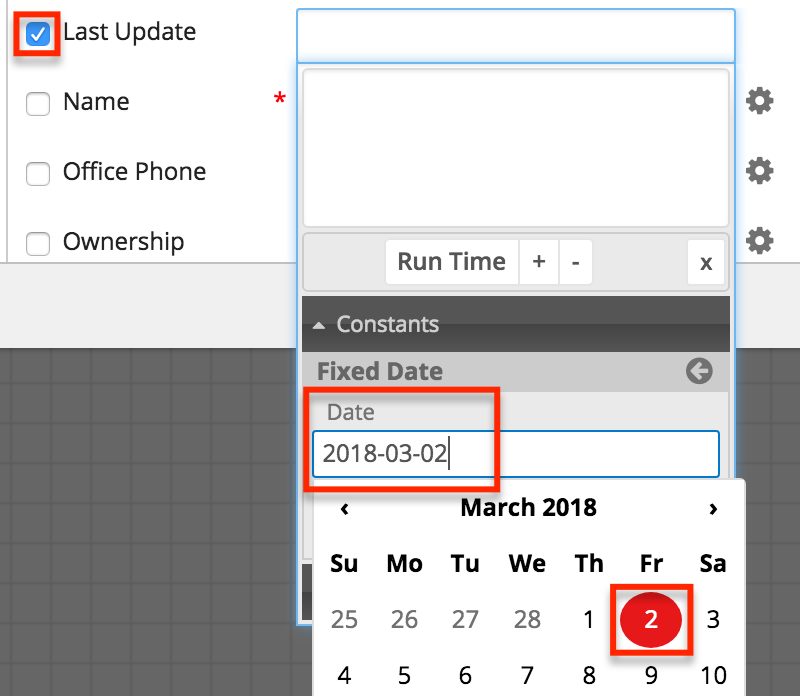The height and width of the screenshot is (696, 800).
Task: Enable the Ownership checkbox
Action: (x=37, y=243)
